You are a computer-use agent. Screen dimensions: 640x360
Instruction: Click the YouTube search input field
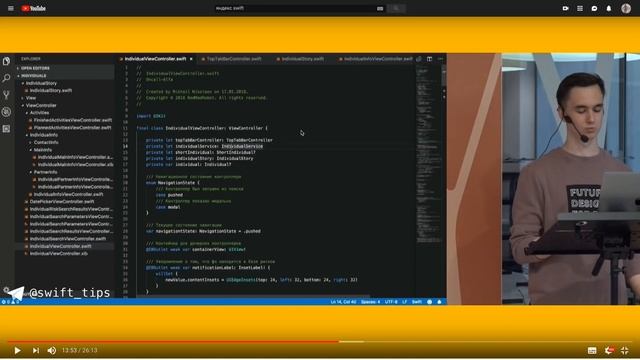point(296,8)
